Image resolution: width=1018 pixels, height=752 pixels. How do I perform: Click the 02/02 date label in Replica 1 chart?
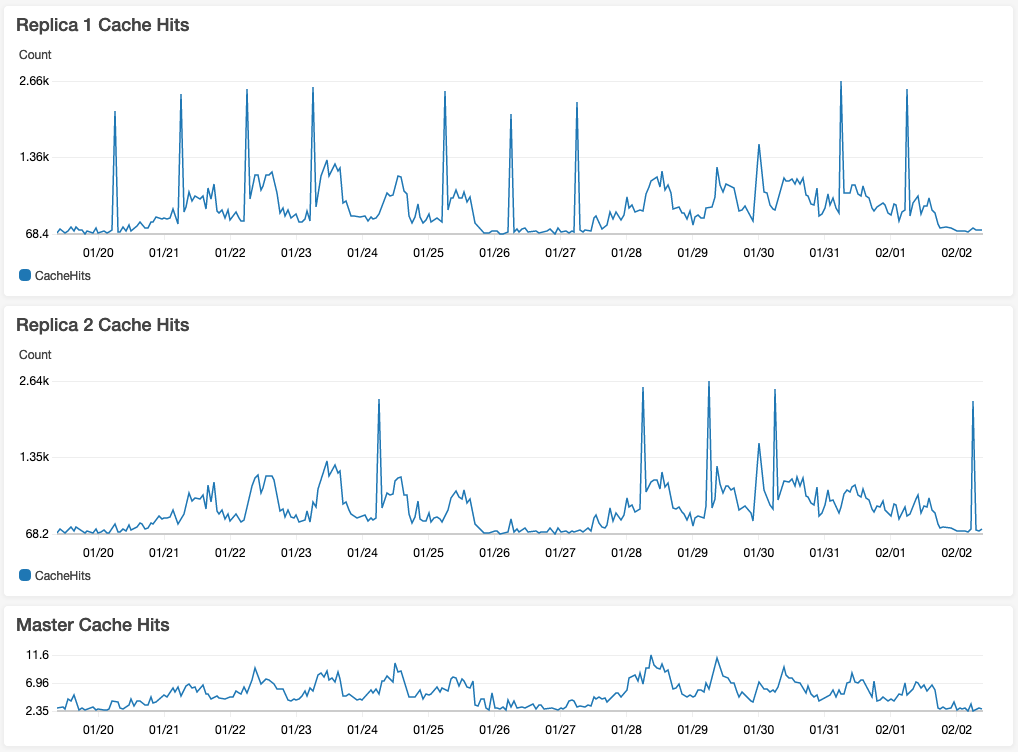(956, 253)
